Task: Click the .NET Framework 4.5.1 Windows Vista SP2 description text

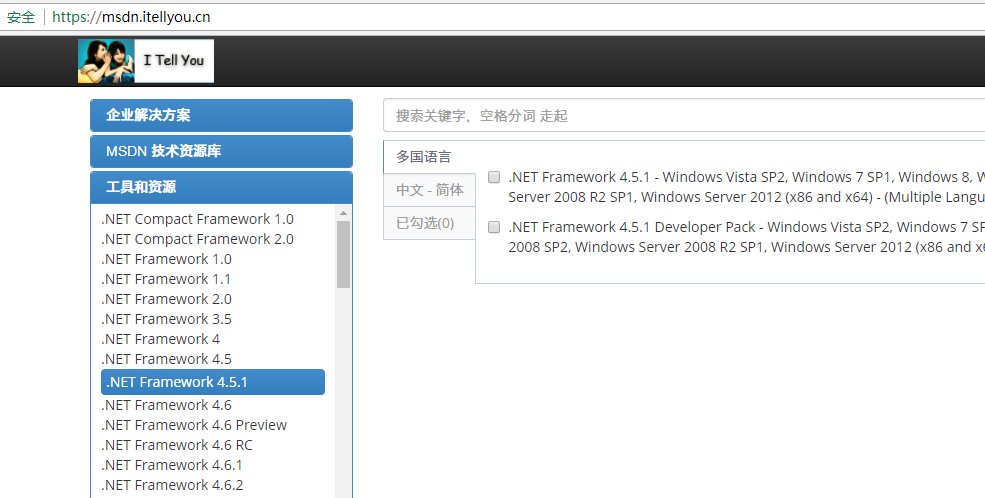Action: point(746,187)
